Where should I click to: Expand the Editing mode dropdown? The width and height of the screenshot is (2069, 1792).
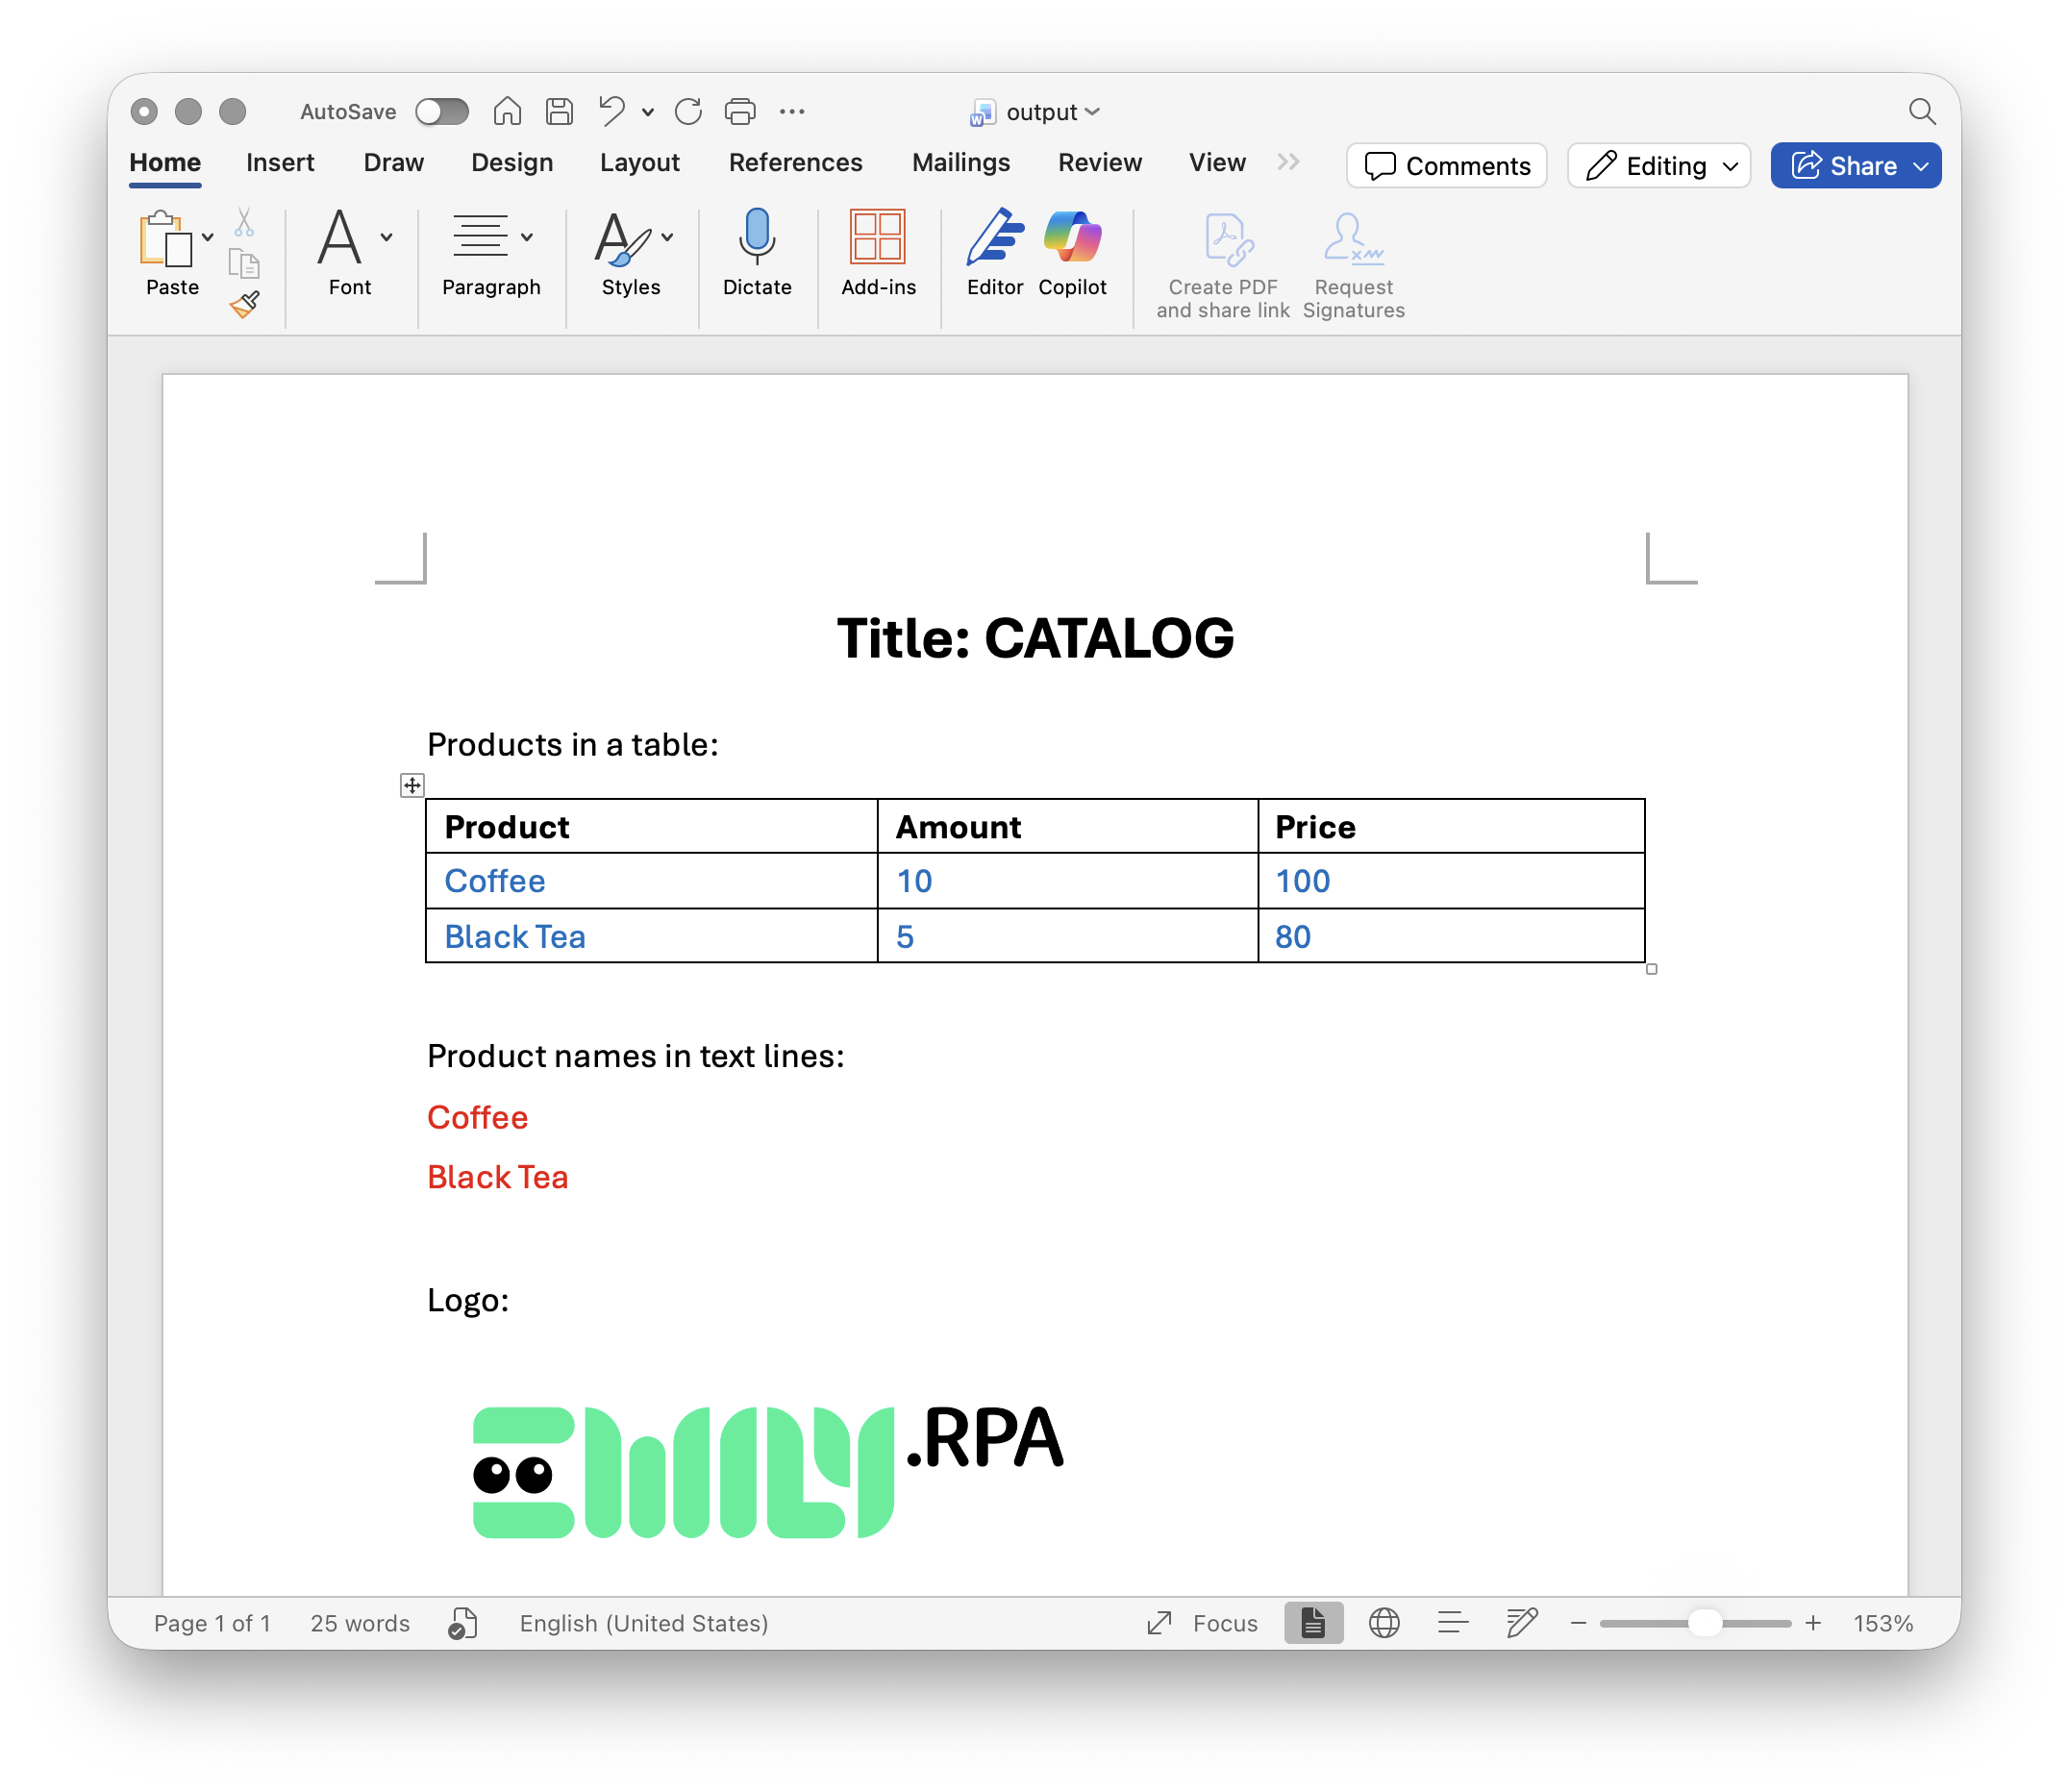click(x=1659, y=166)
